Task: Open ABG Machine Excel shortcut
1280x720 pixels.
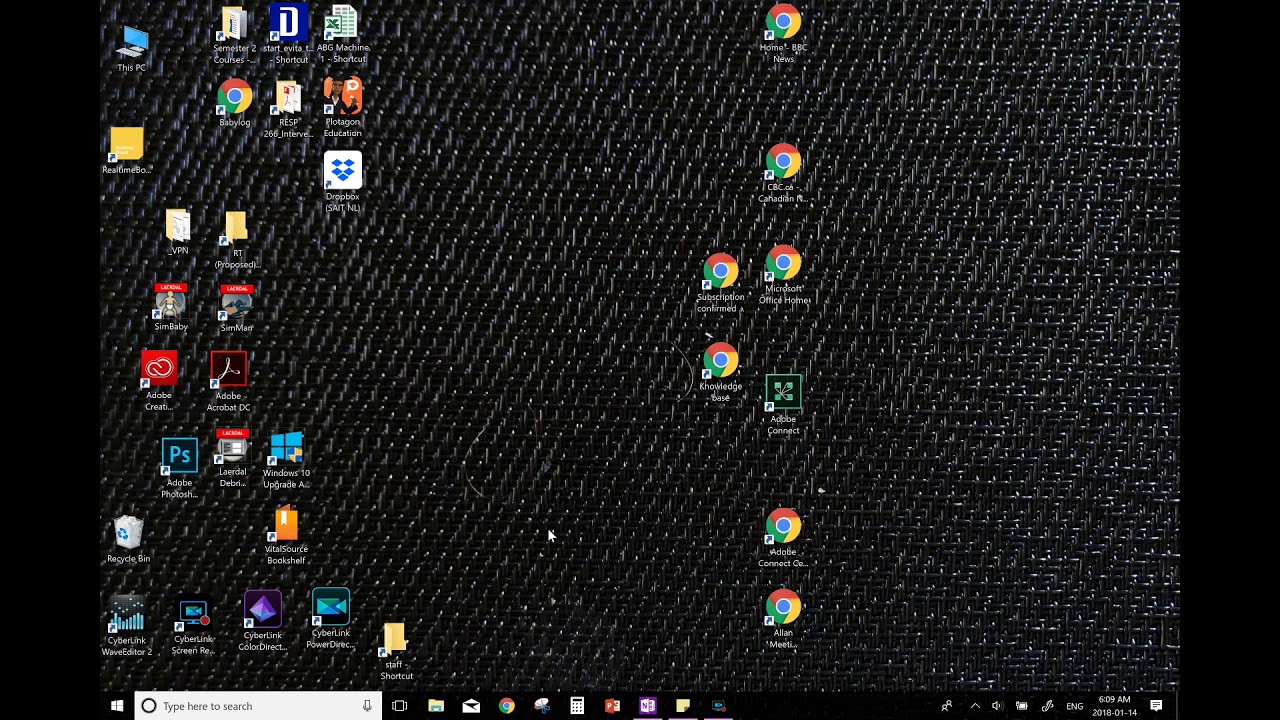Action: [342, 36]
